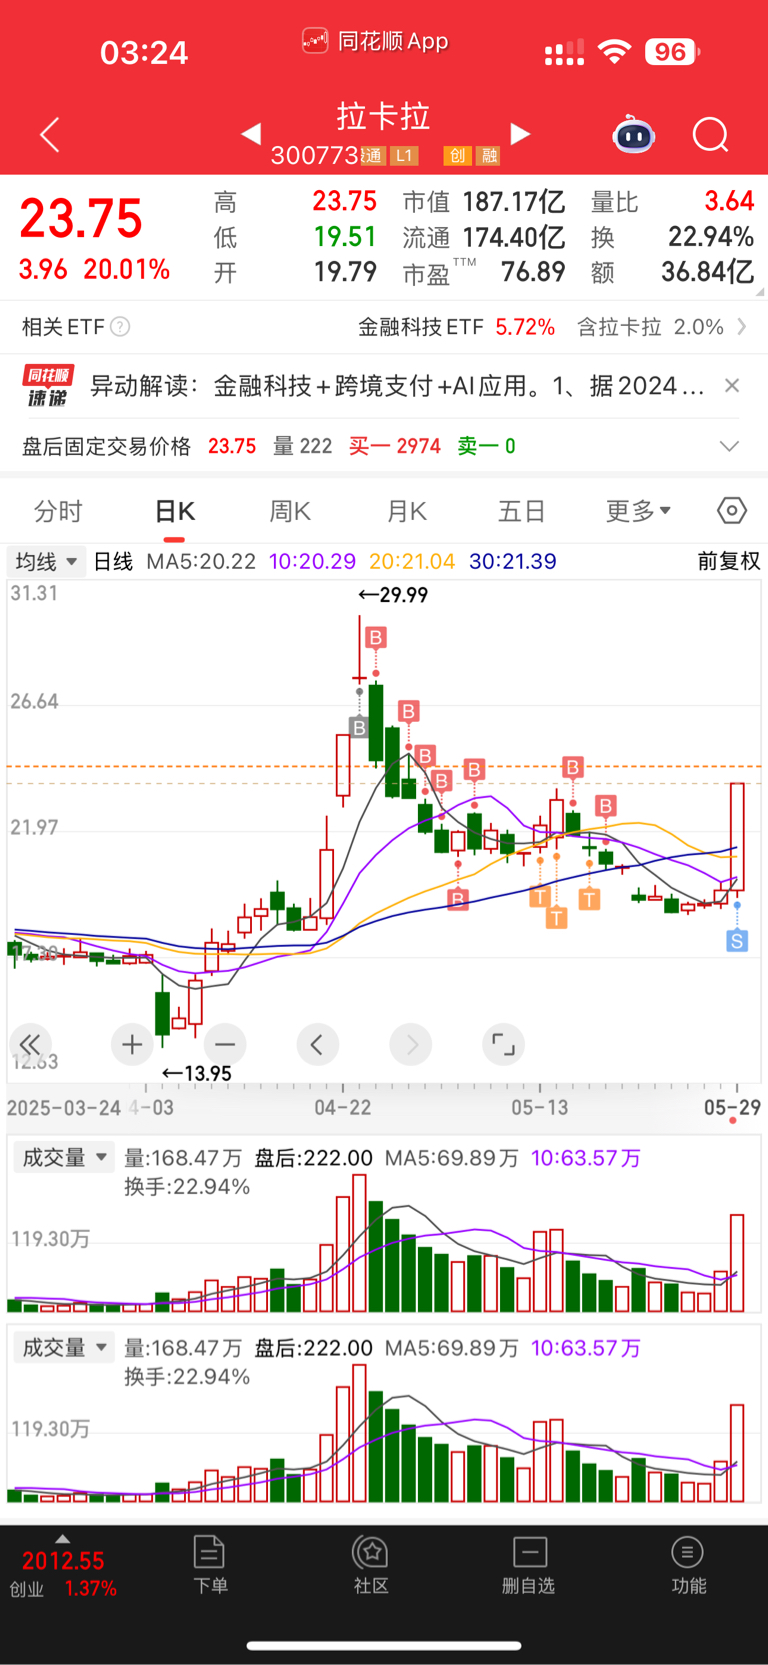Change the 前复权 adjustment mode
Screen dimensions: 768x1665
click(728, 561)
